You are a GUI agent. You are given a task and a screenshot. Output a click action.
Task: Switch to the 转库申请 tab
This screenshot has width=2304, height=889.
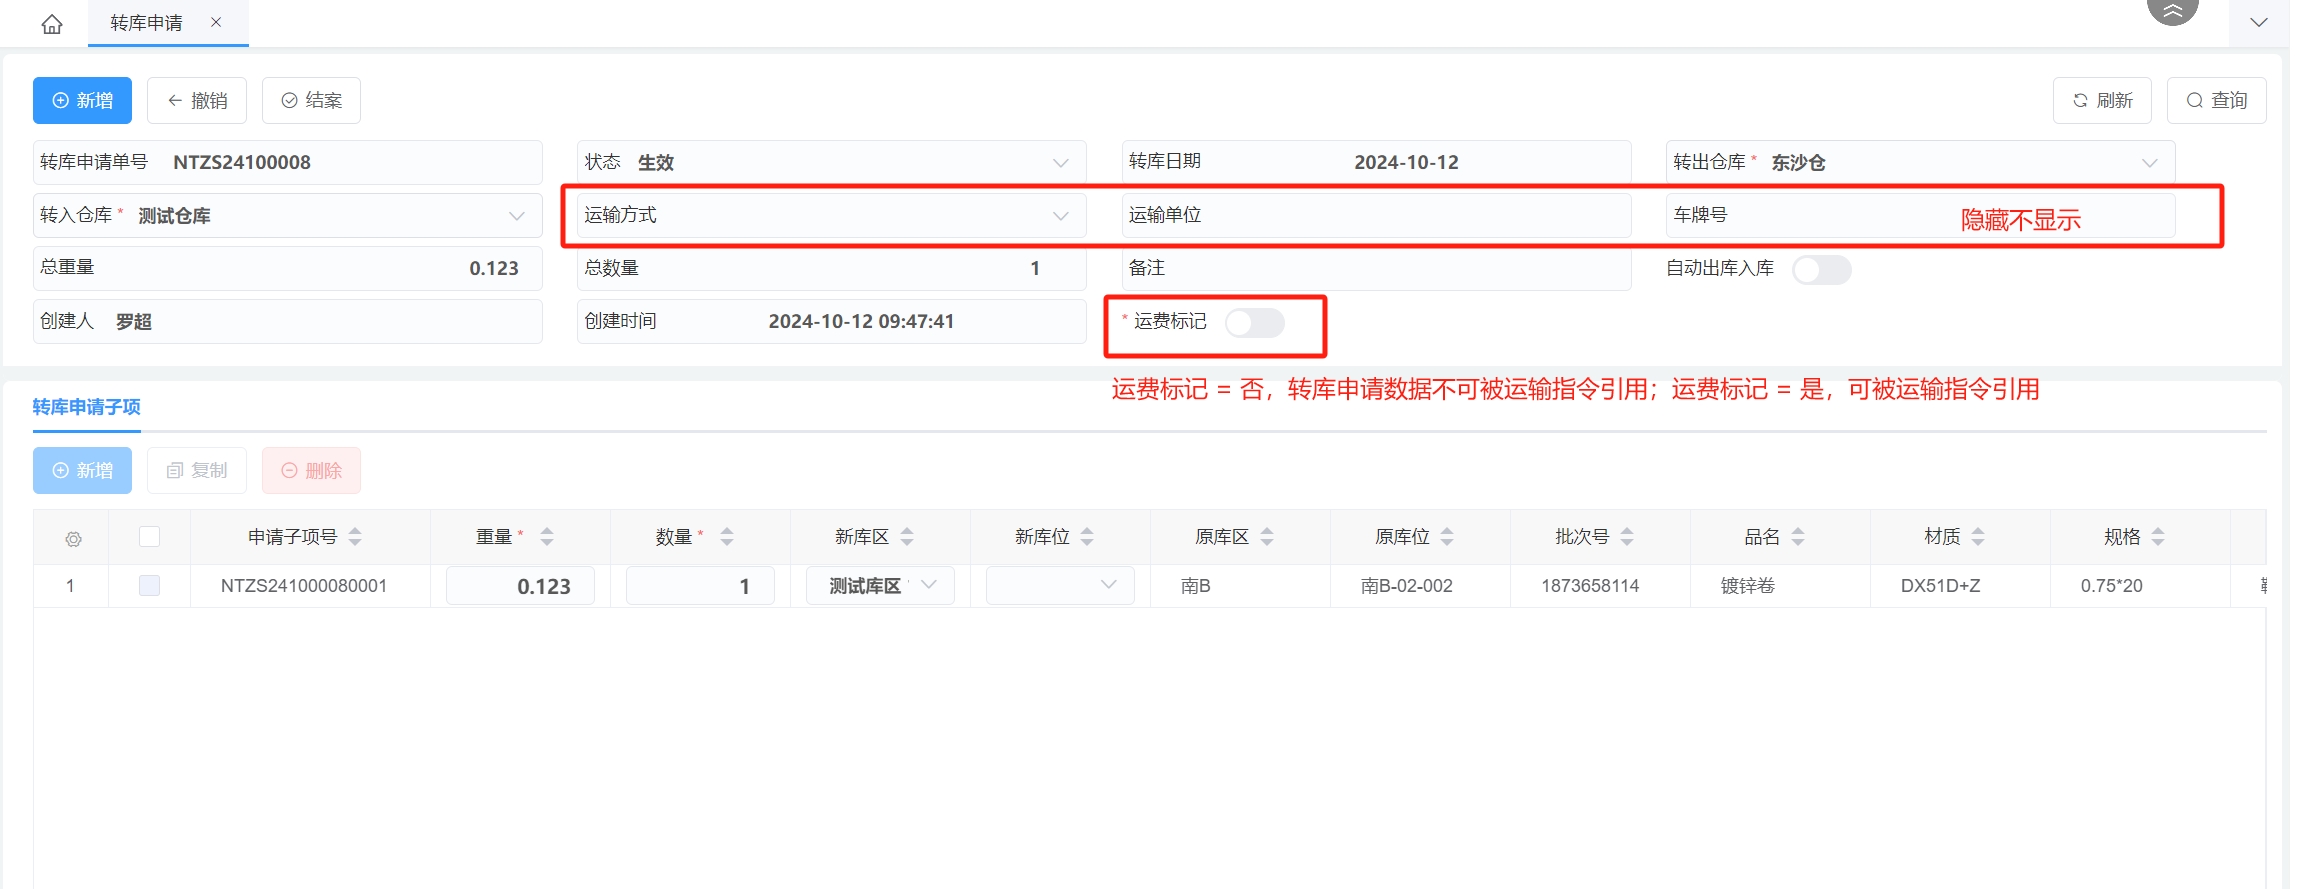(x=146, y=22)
